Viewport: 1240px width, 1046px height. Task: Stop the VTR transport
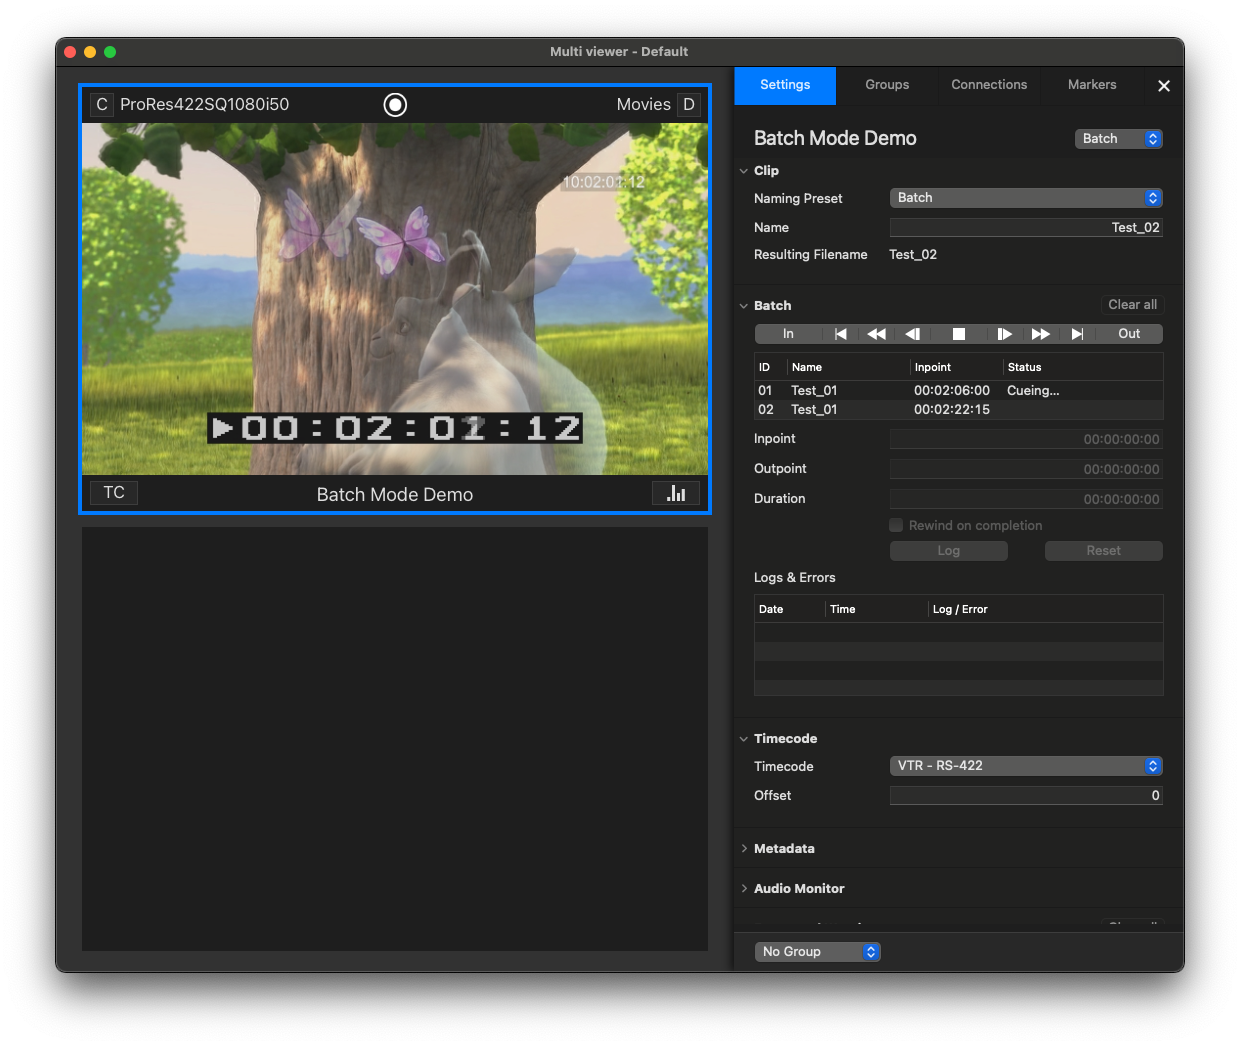(x=958, y=334)
